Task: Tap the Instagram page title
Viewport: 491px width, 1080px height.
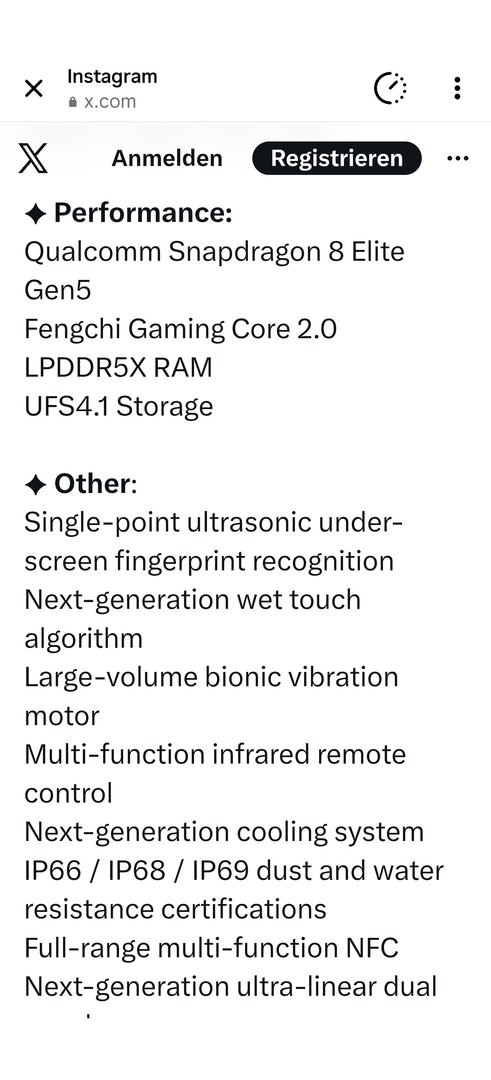Action: coord(112,76)
